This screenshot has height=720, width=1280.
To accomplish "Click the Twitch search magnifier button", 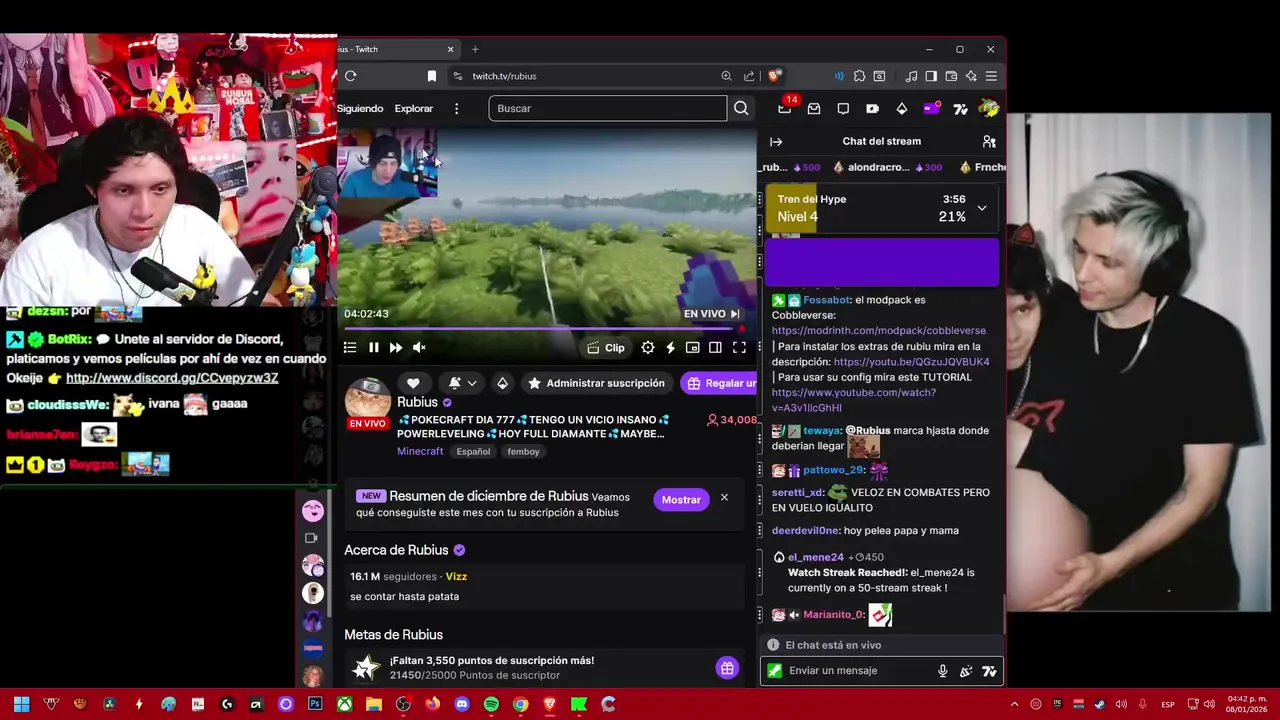I will [741, 108].
